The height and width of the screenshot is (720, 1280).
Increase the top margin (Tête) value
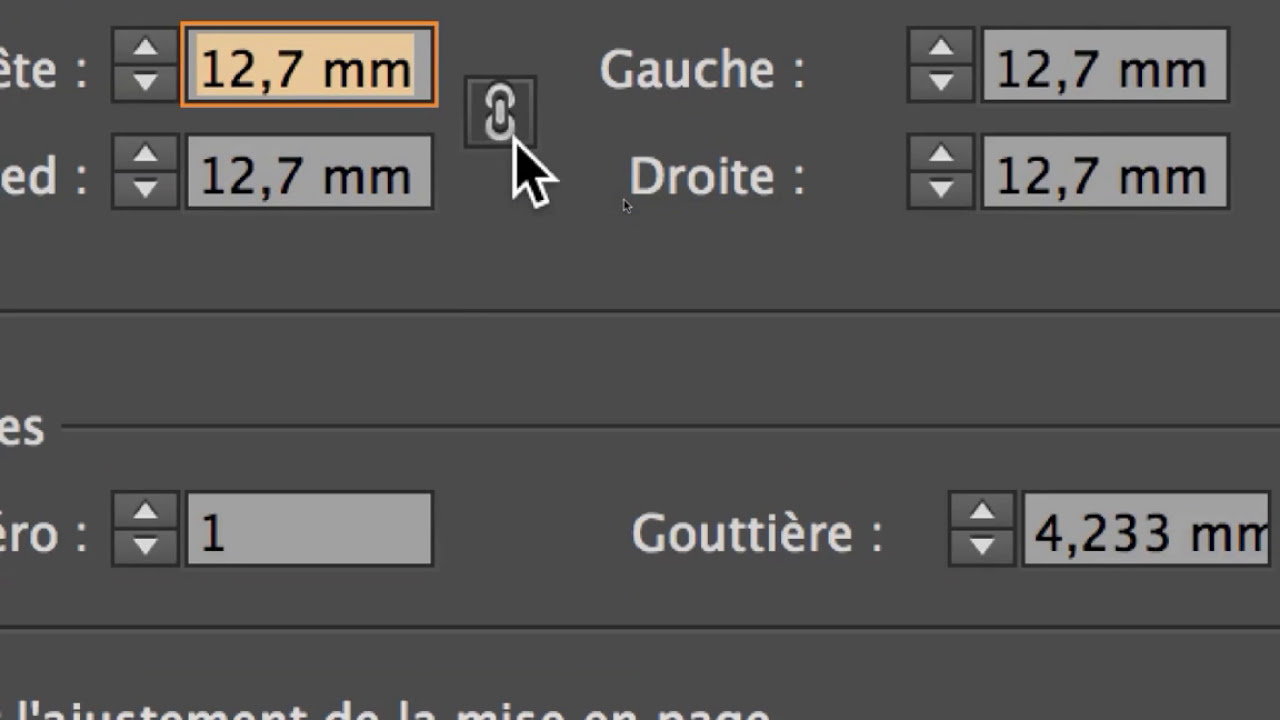click(146, 48)
